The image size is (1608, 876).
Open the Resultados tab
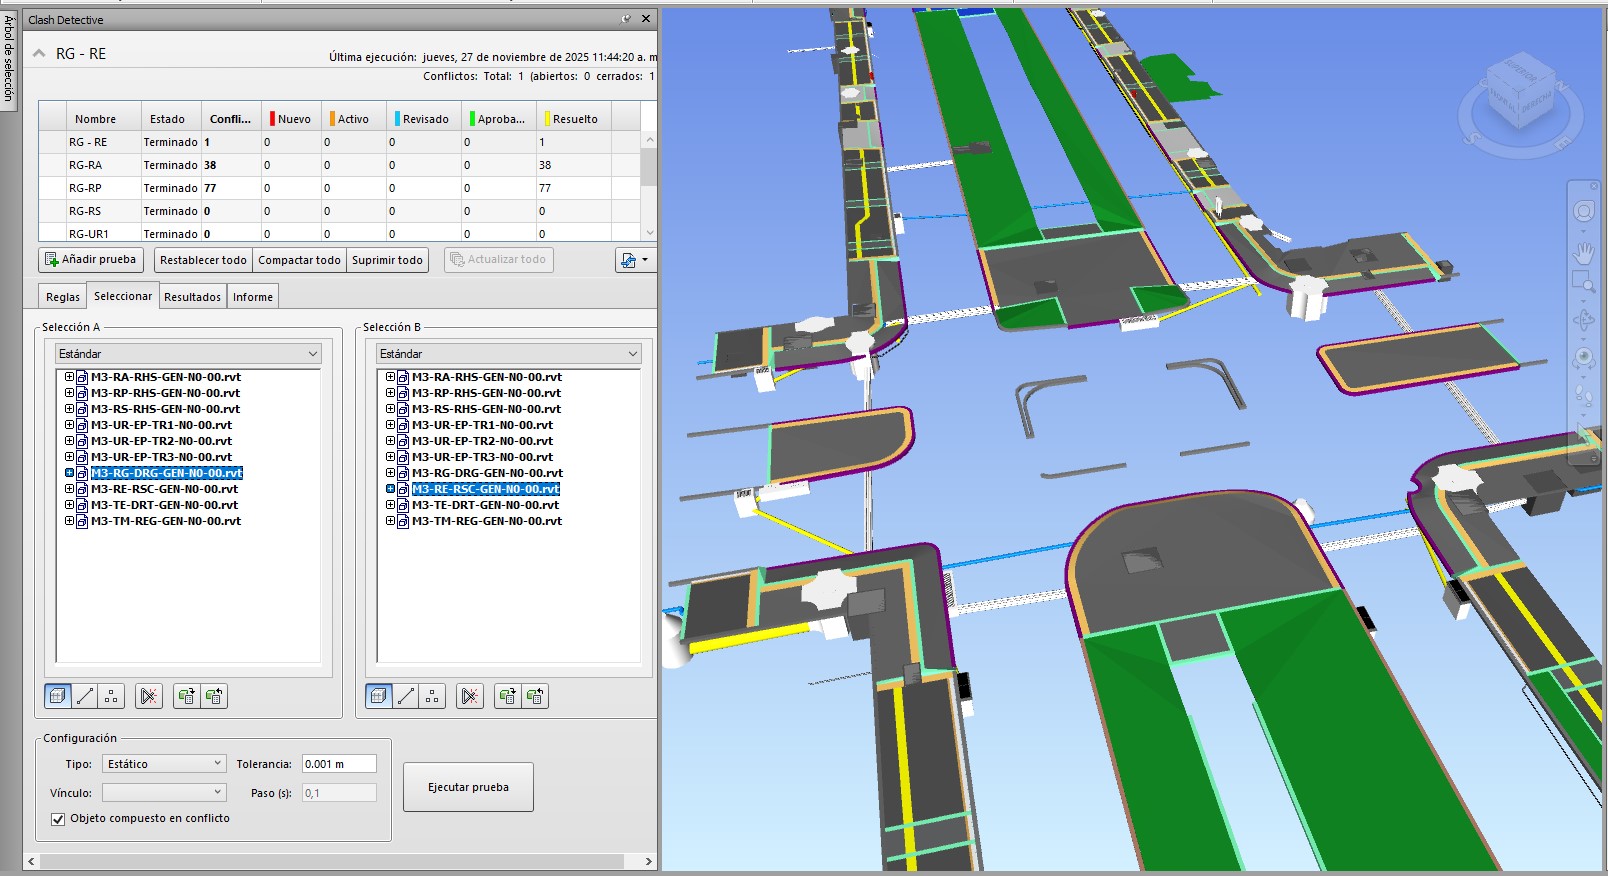(193, 297)
